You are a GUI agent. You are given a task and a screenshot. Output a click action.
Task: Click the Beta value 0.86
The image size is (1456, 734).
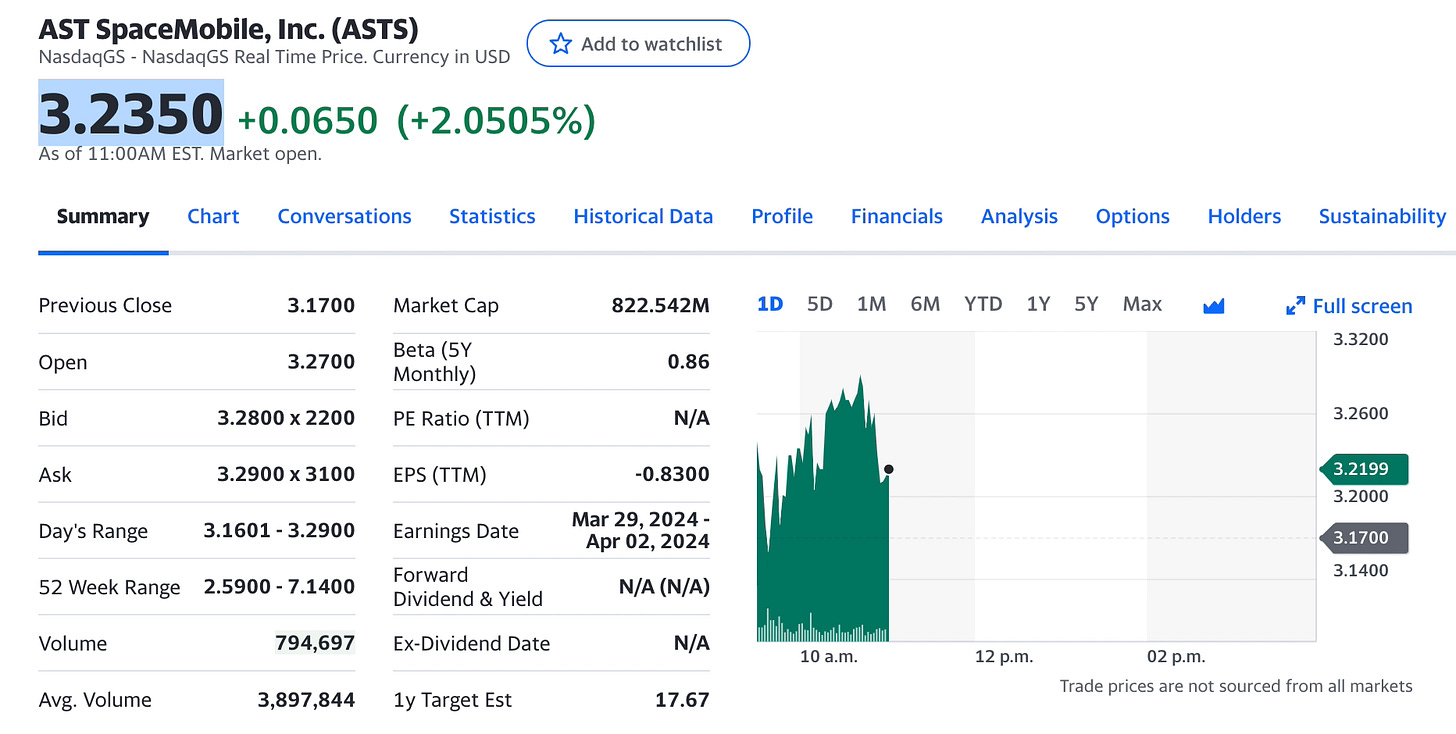(689, 362)
